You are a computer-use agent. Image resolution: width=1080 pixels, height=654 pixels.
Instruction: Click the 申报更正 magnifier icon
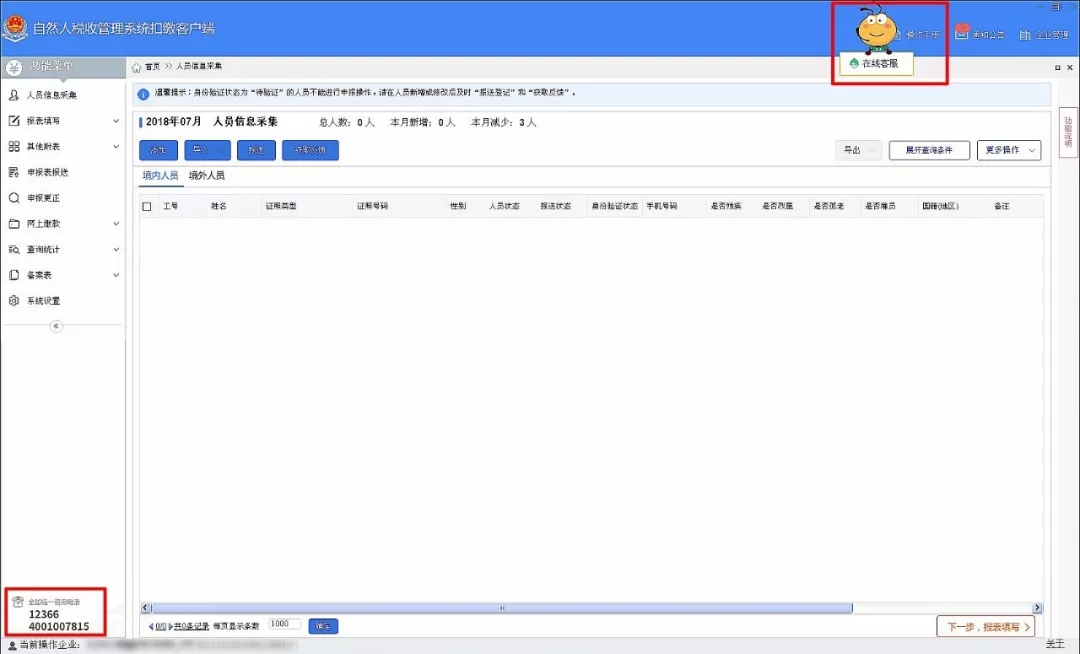14,198
